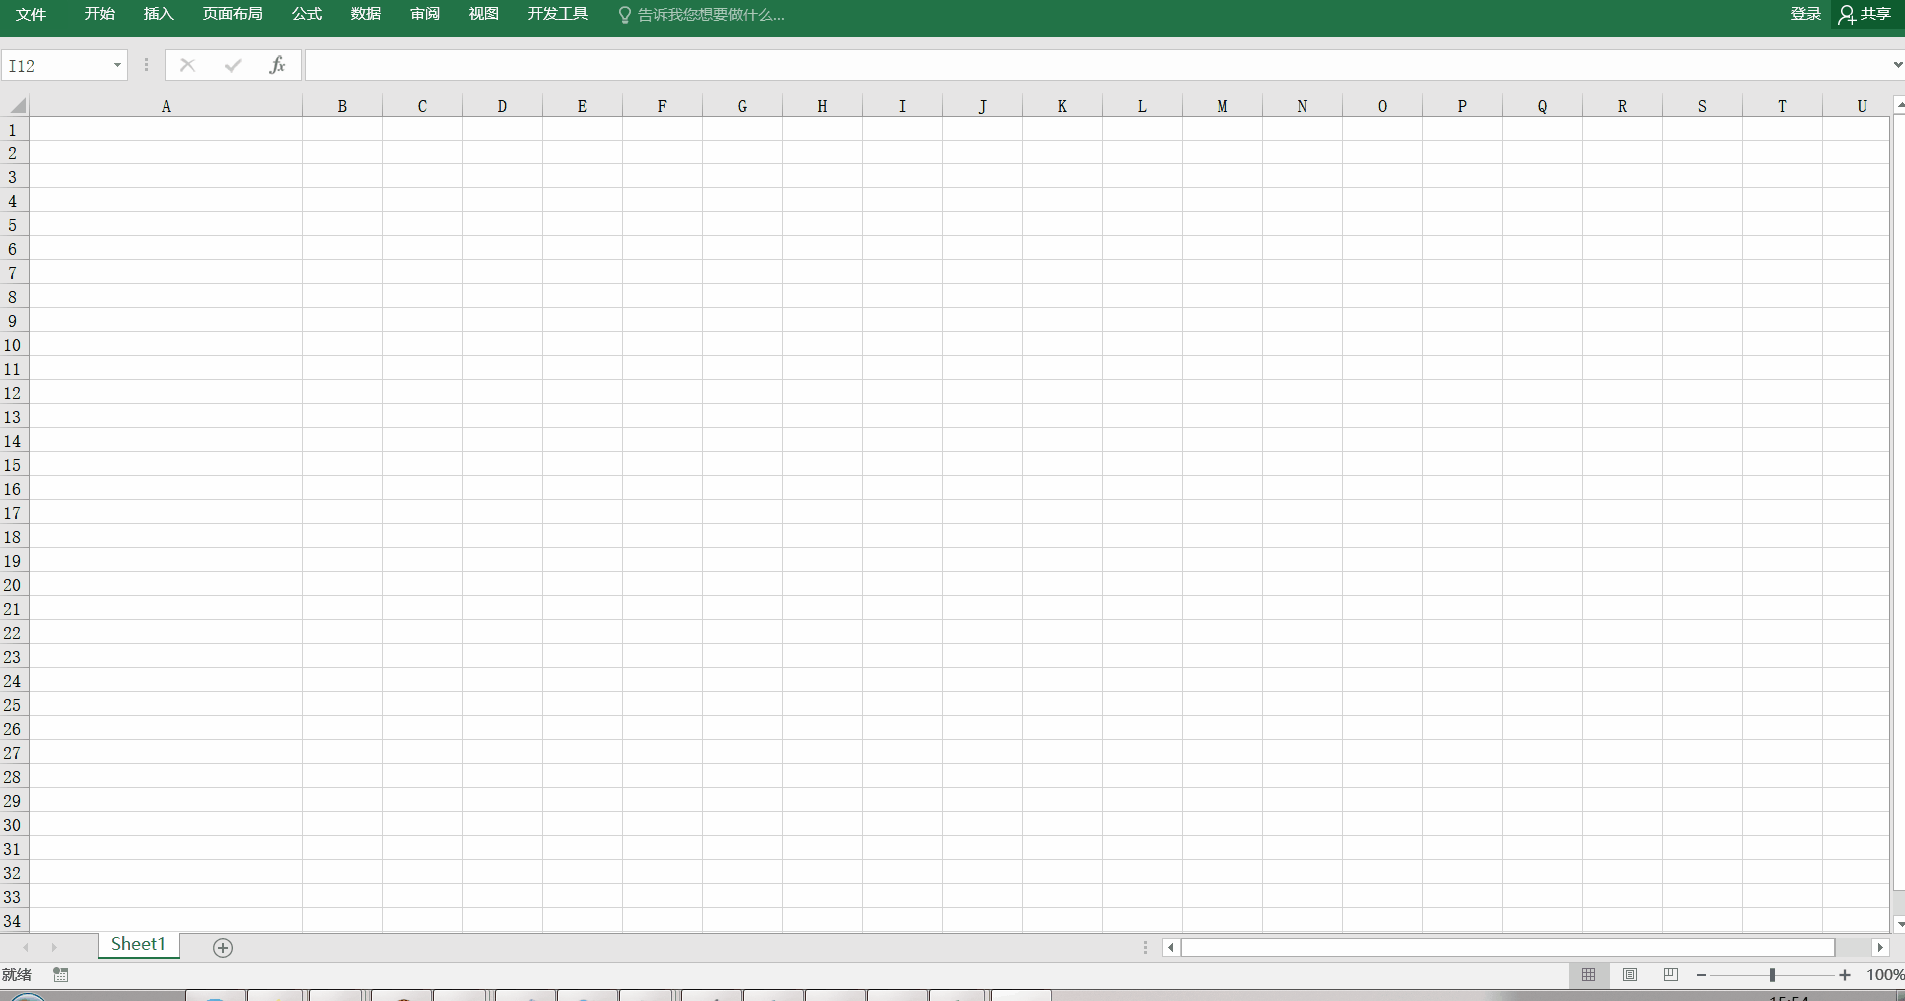
Task: Click inside the formula bar
Action: click(x=1096, y=66)
